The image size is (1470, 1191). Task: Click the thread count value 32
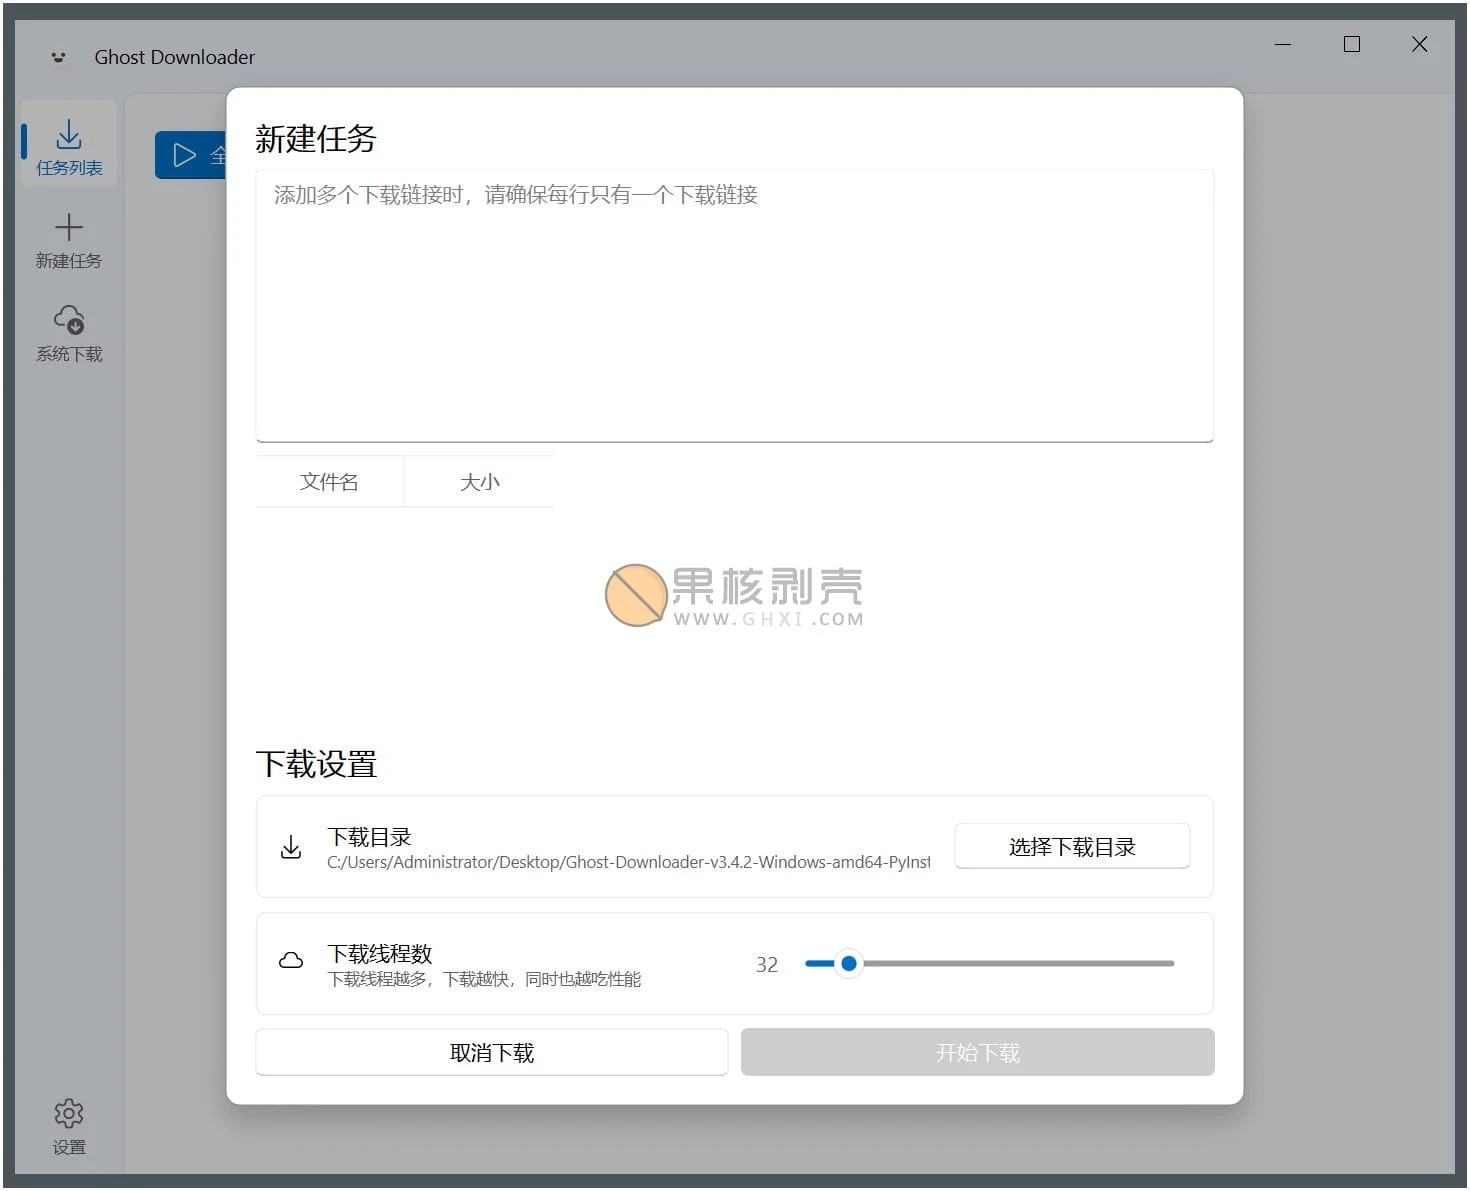point(767,964)
